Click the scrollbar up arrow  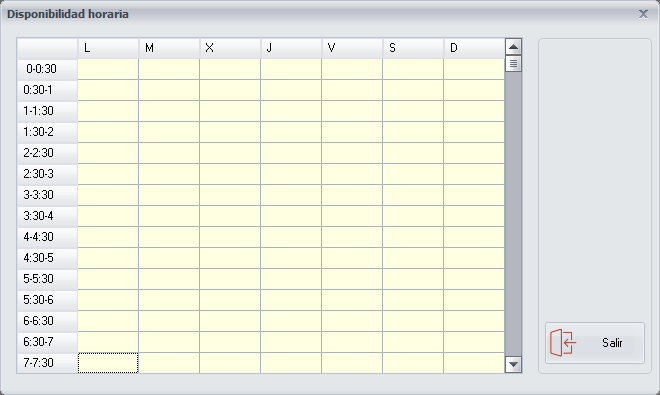(513, 47)
